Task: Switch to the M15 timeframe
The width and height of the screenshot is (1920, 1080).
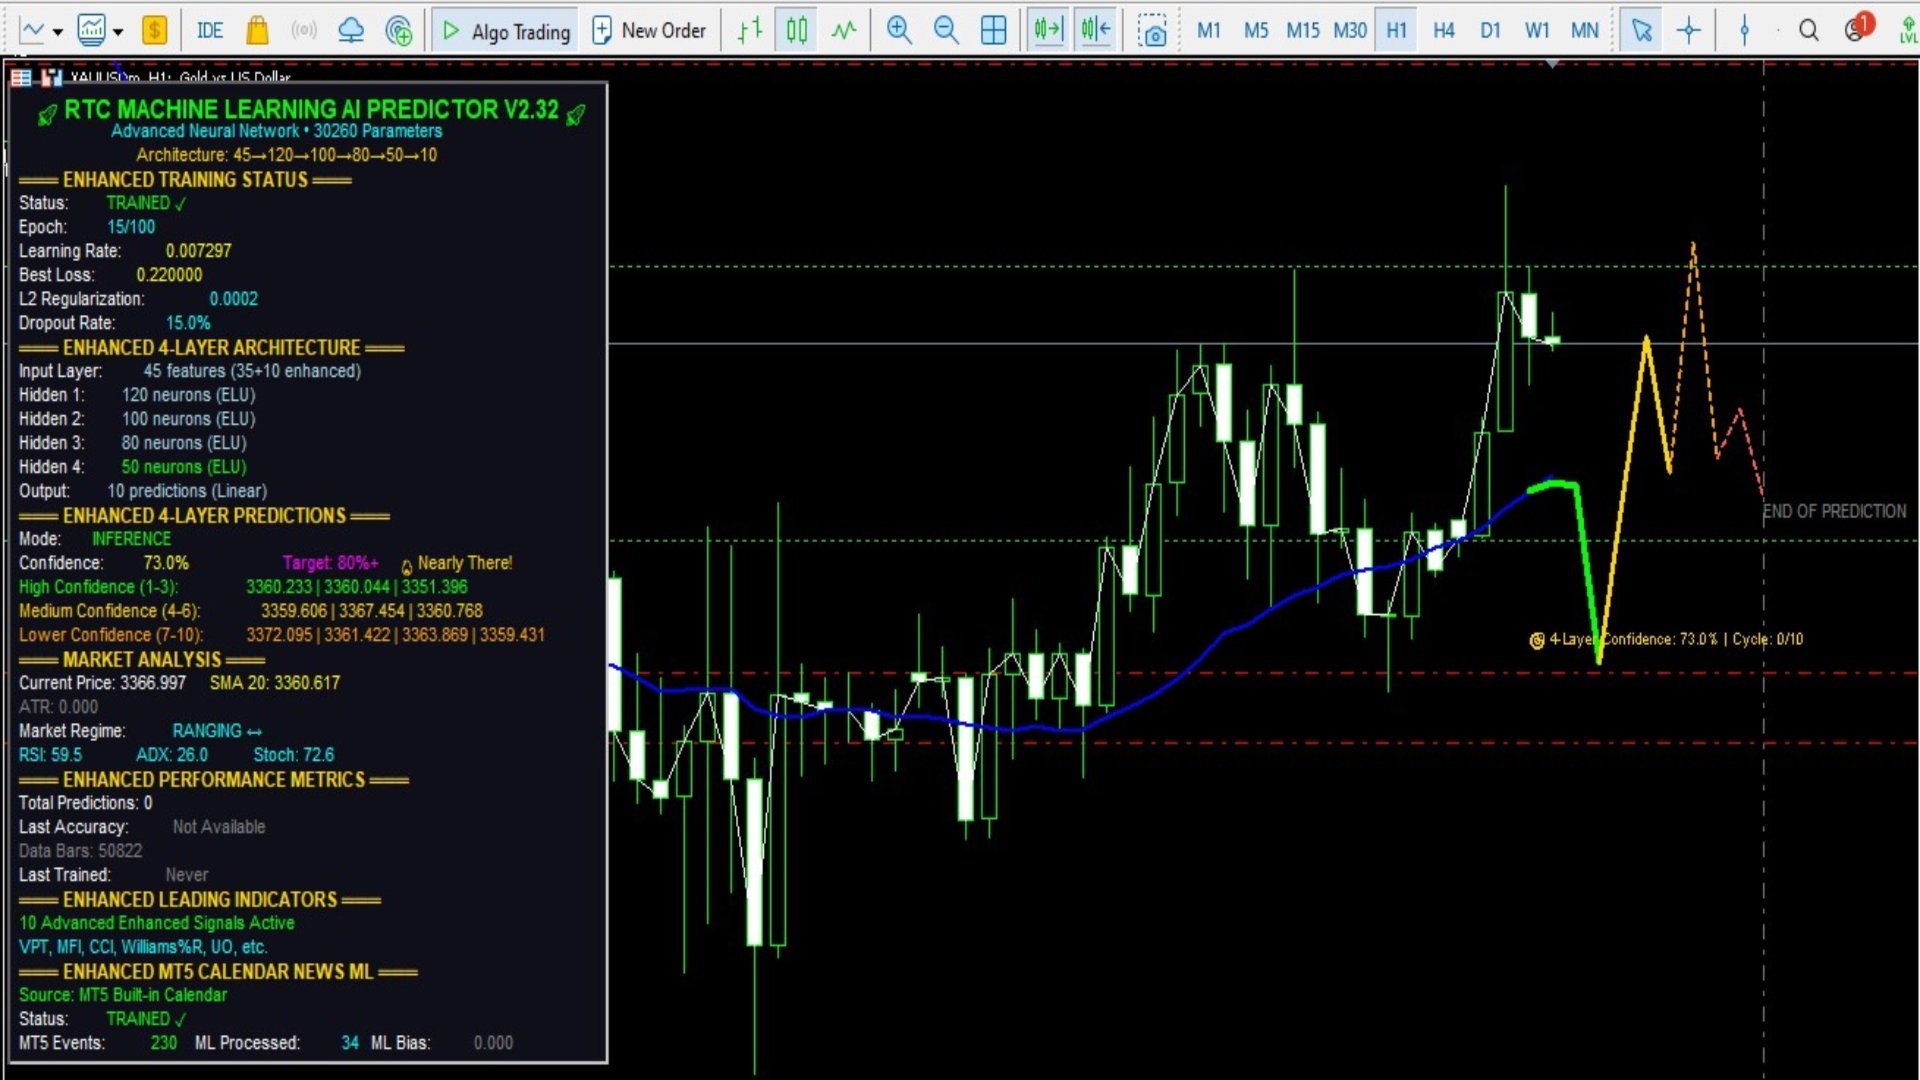Action: 1302,30
